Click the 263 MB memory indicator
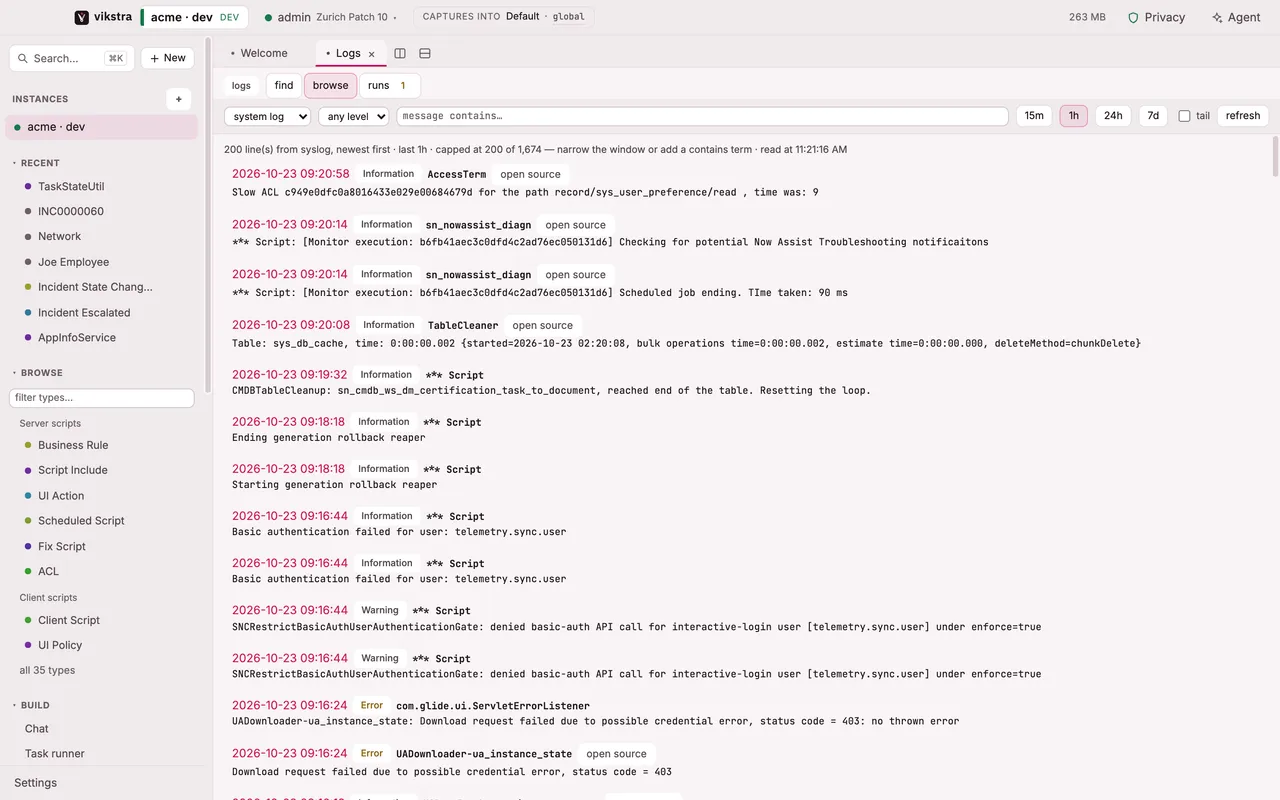The width and height of the screenshot is (1280, 800). pyautogui.click(x=1087, y=17)
